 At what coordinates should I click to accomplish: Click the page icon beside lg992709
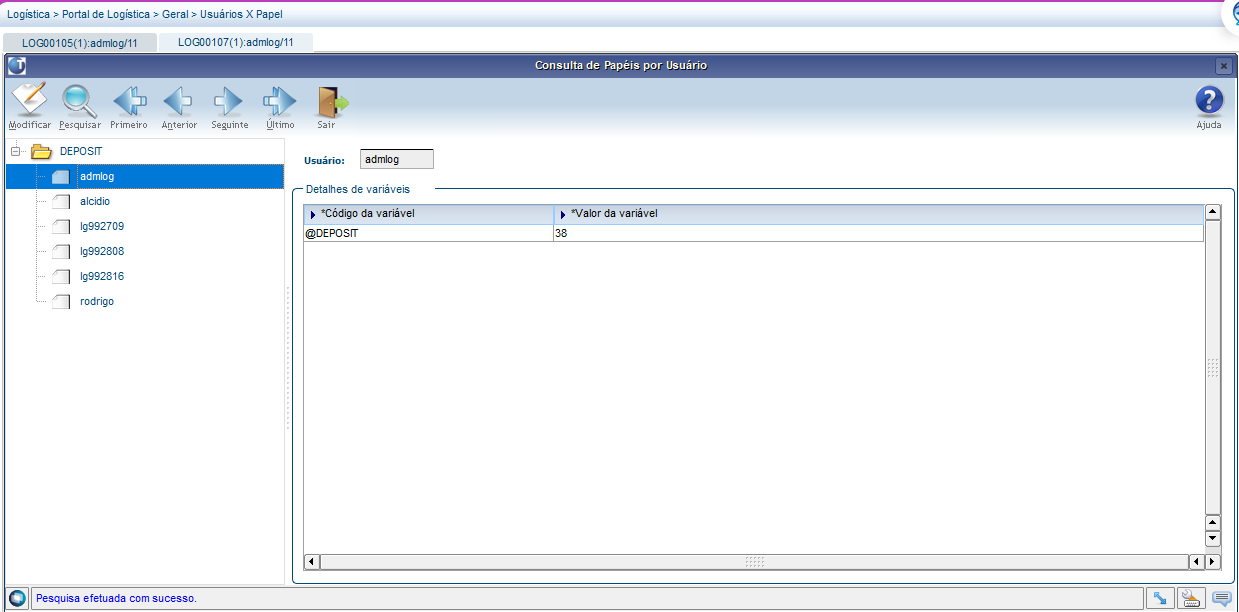(x=61, y=226)
